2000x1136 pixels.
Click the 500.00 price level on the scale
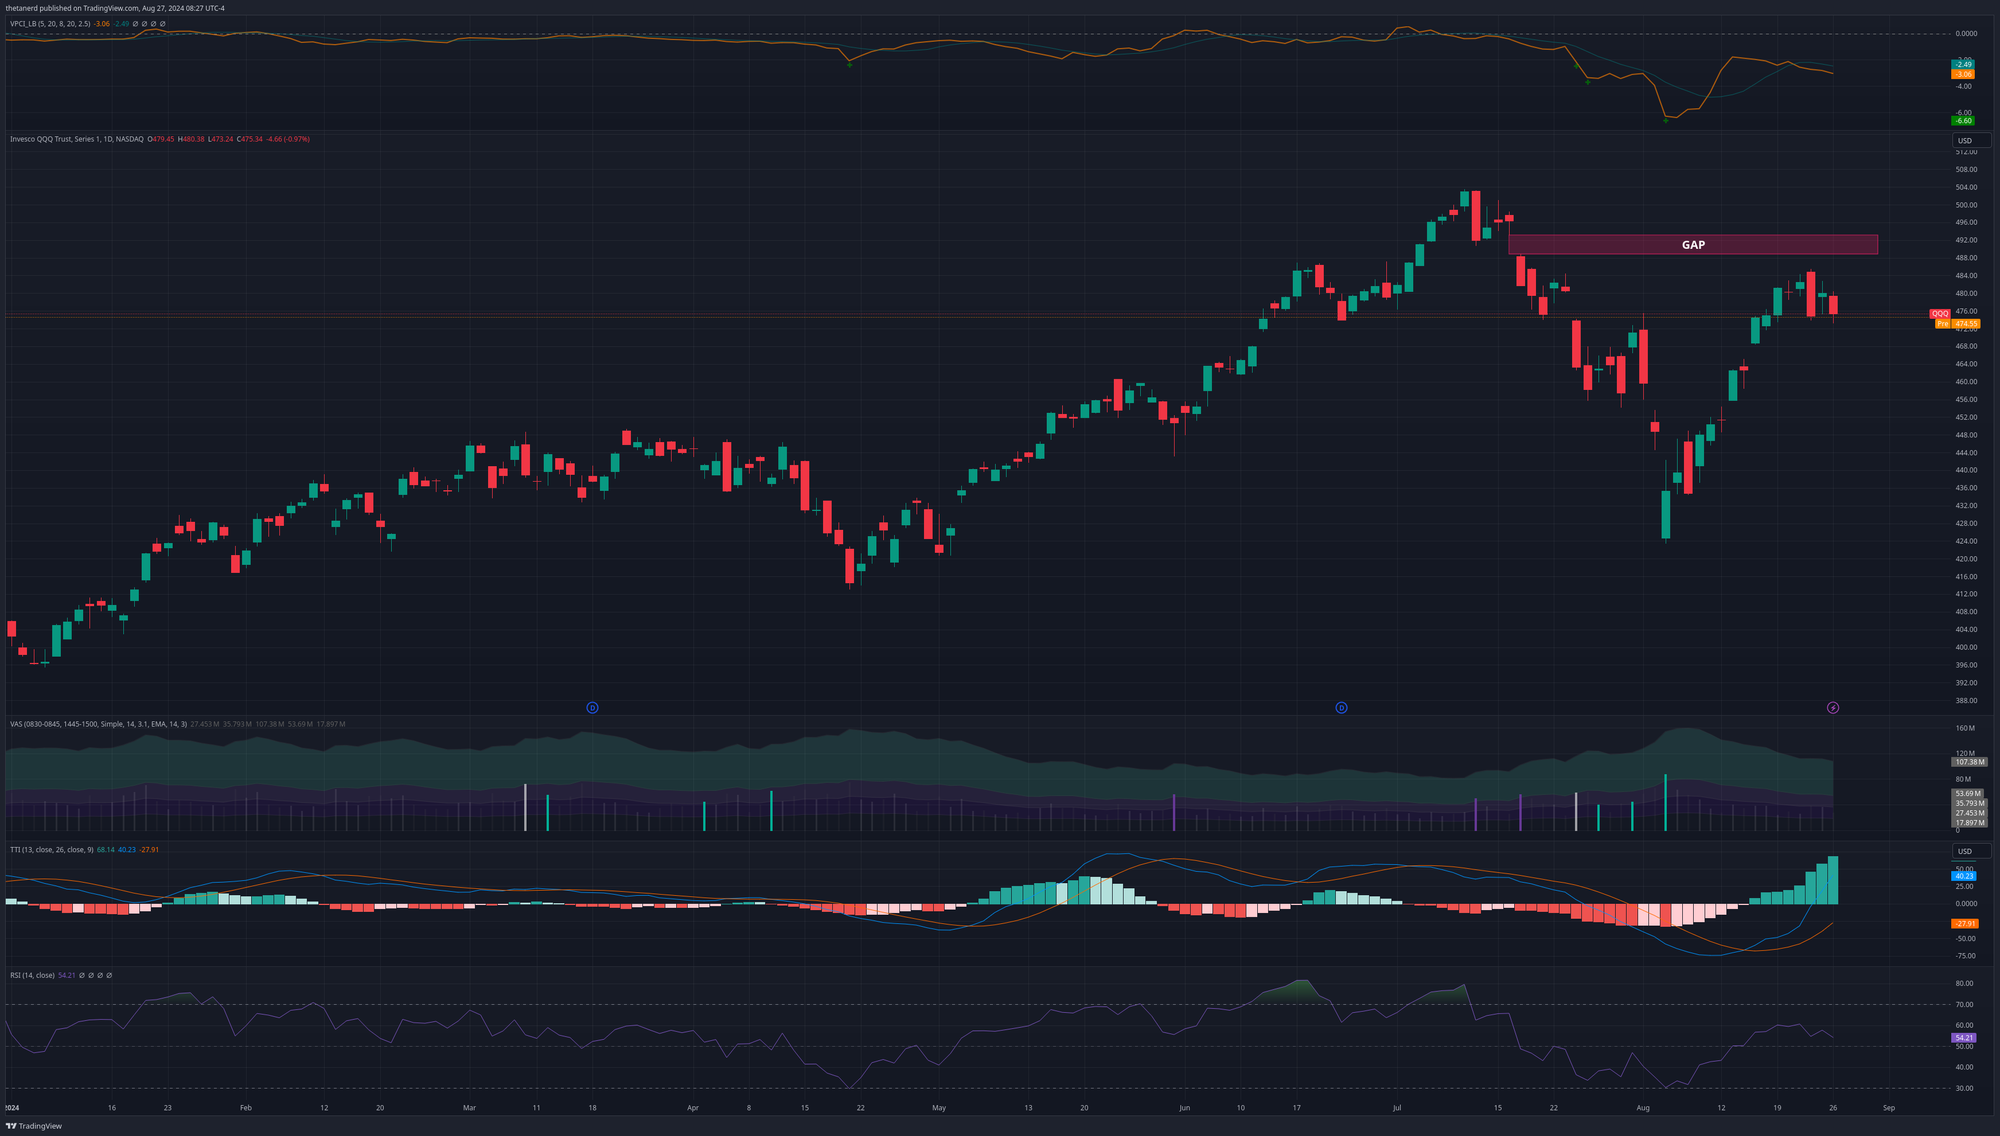1966,205
